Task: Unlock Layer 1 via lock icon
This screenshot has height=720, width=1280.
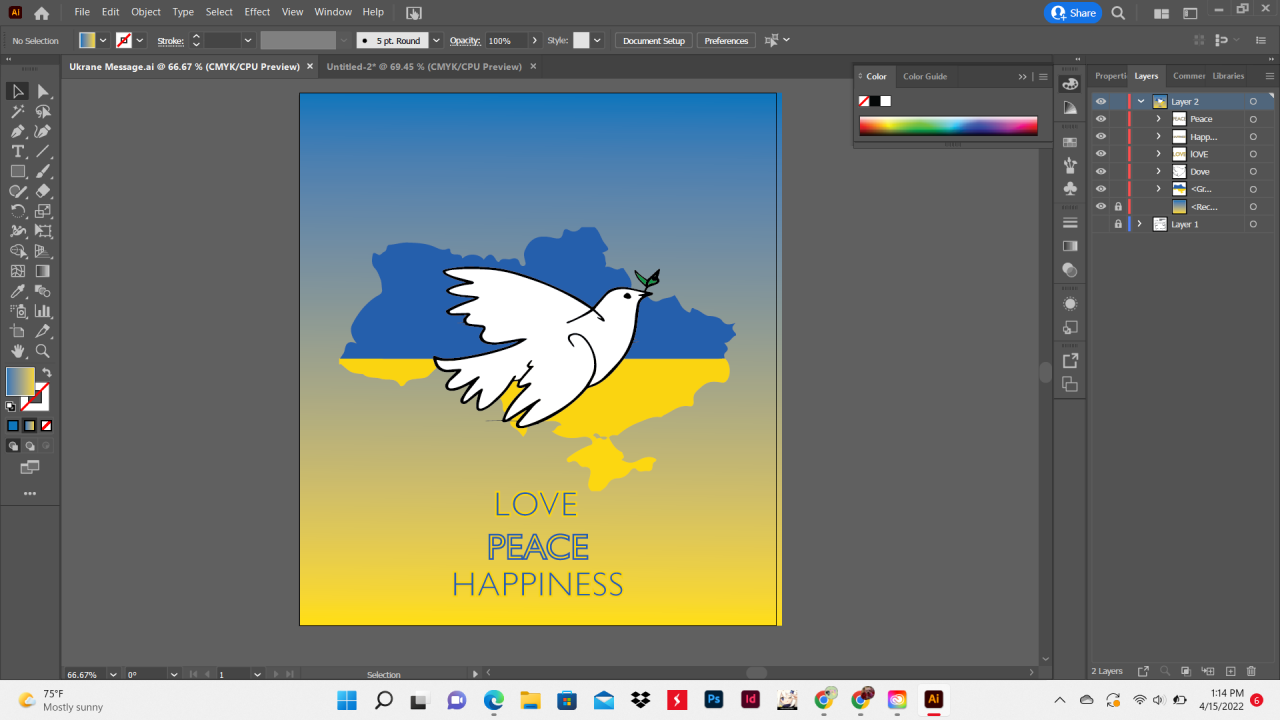Action: (x=1118, y=224)
